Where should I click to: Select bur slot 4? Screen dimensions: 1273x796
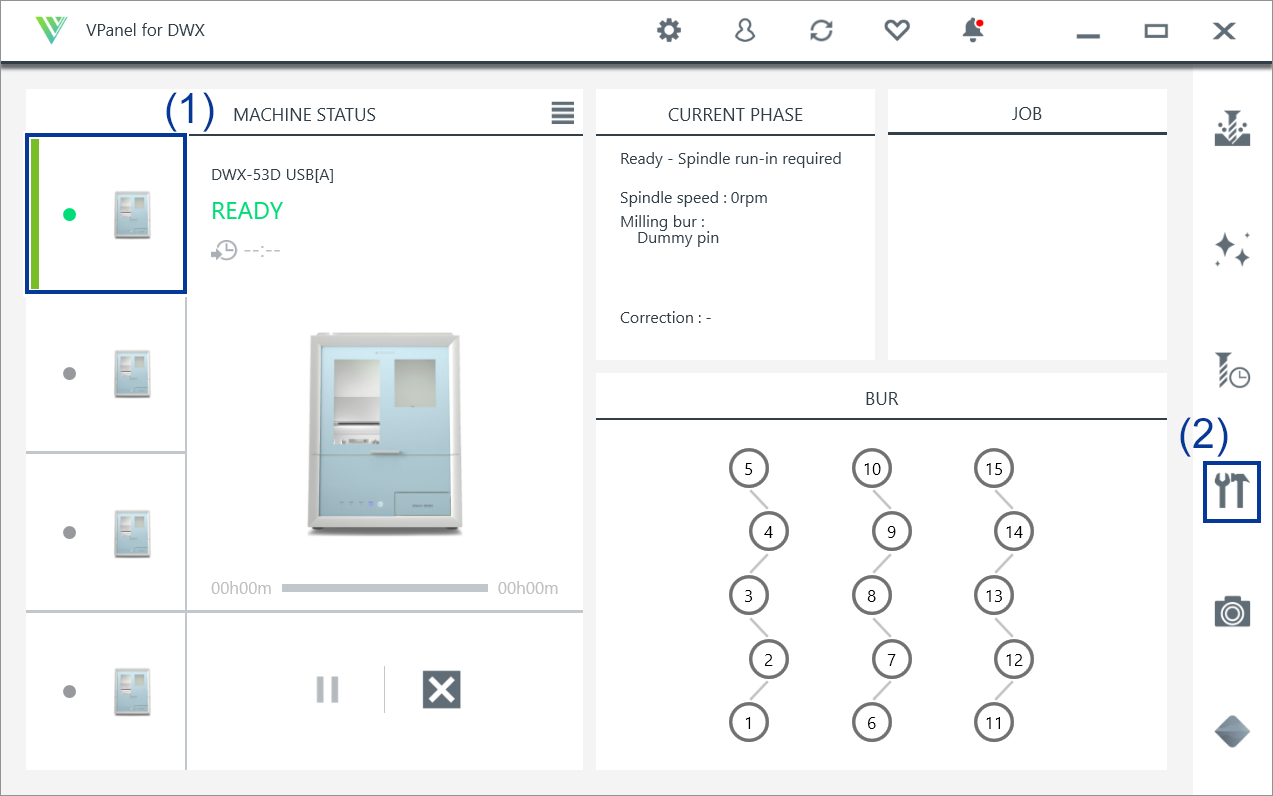point(769,532)
